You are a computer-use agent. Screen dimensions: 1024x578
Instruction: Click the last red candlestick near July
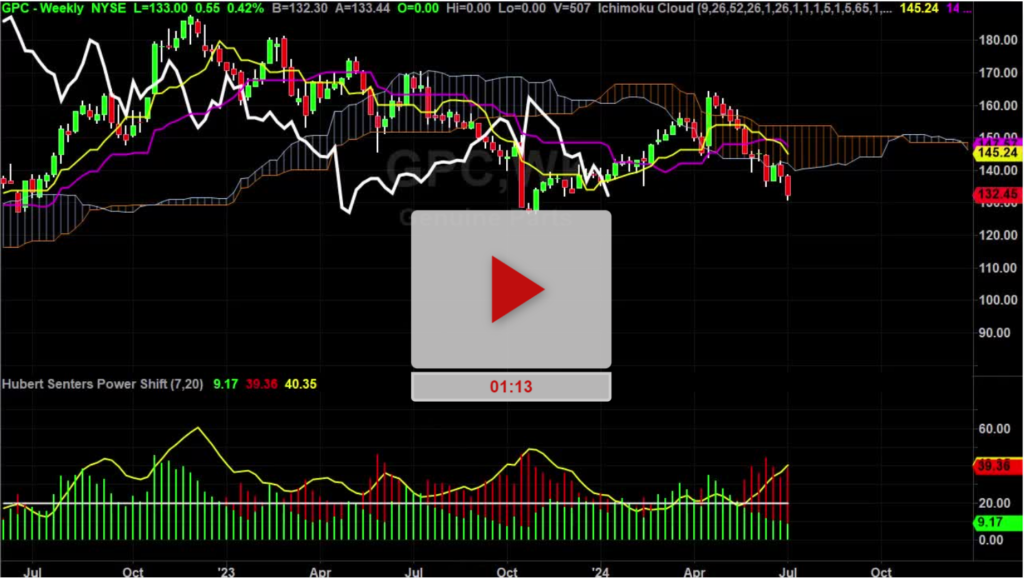788,186
